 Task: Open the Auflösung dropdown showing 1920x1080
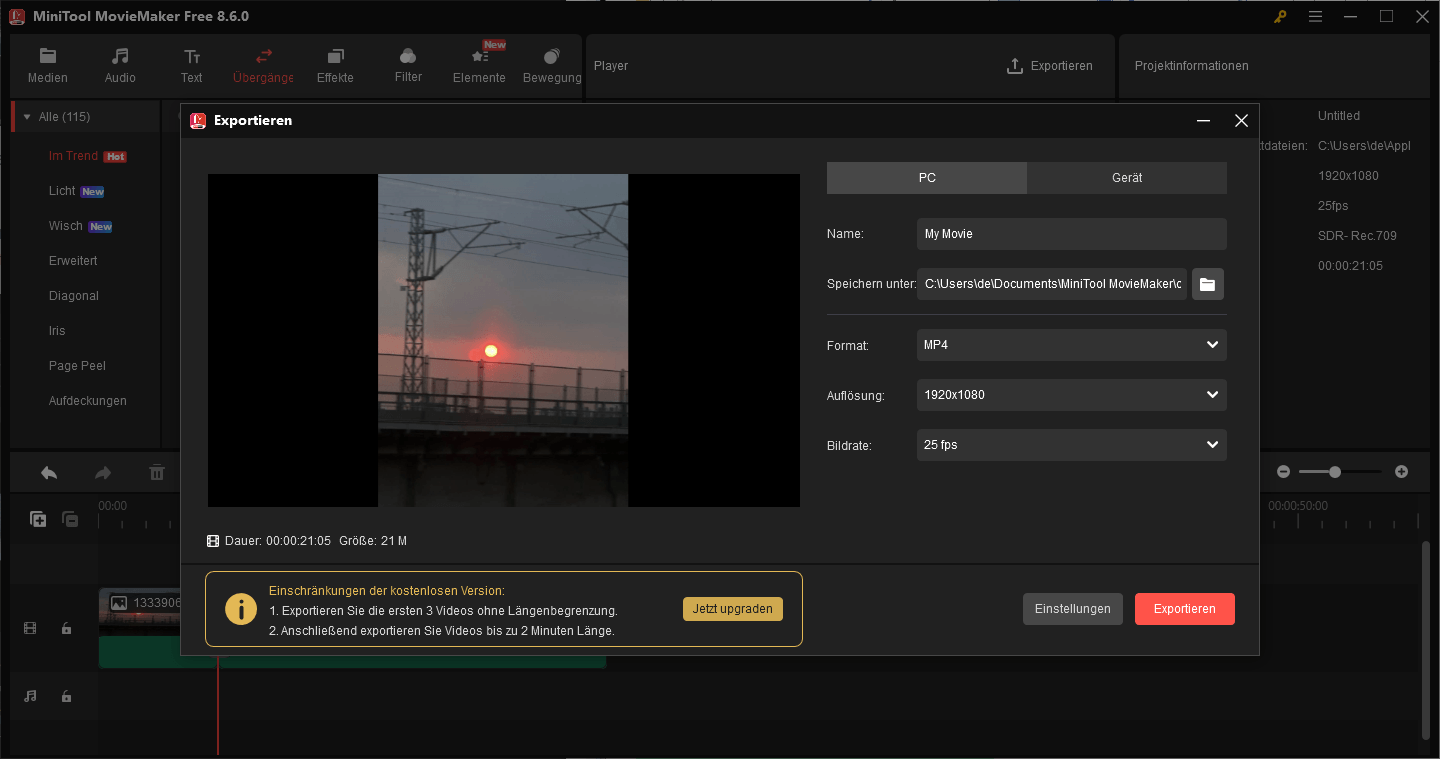point(1071,394)
